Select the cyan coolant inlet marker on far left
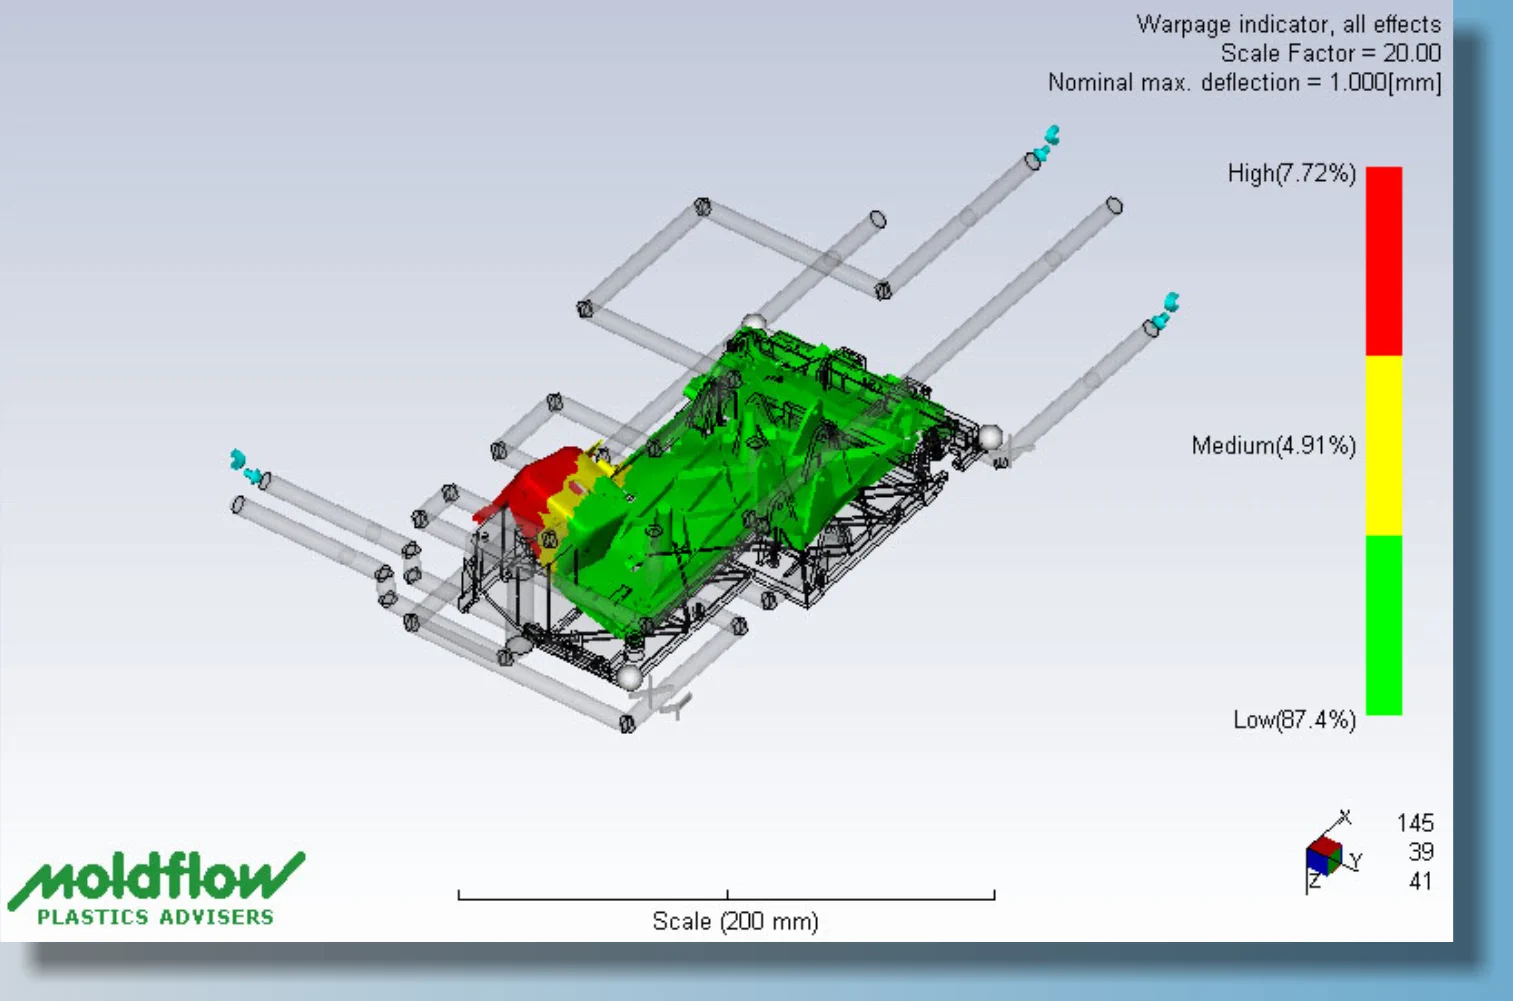Image resolution: width=1513 pixels, height=1001 pixels. (x=244, y=466)
